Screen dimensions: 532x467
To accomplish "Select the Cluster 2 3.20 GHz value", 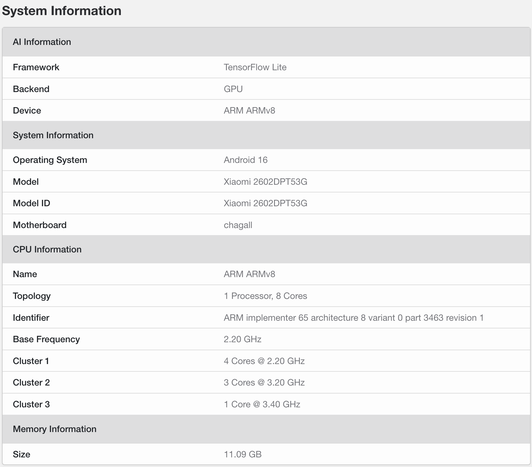I will tap(264, 383).
